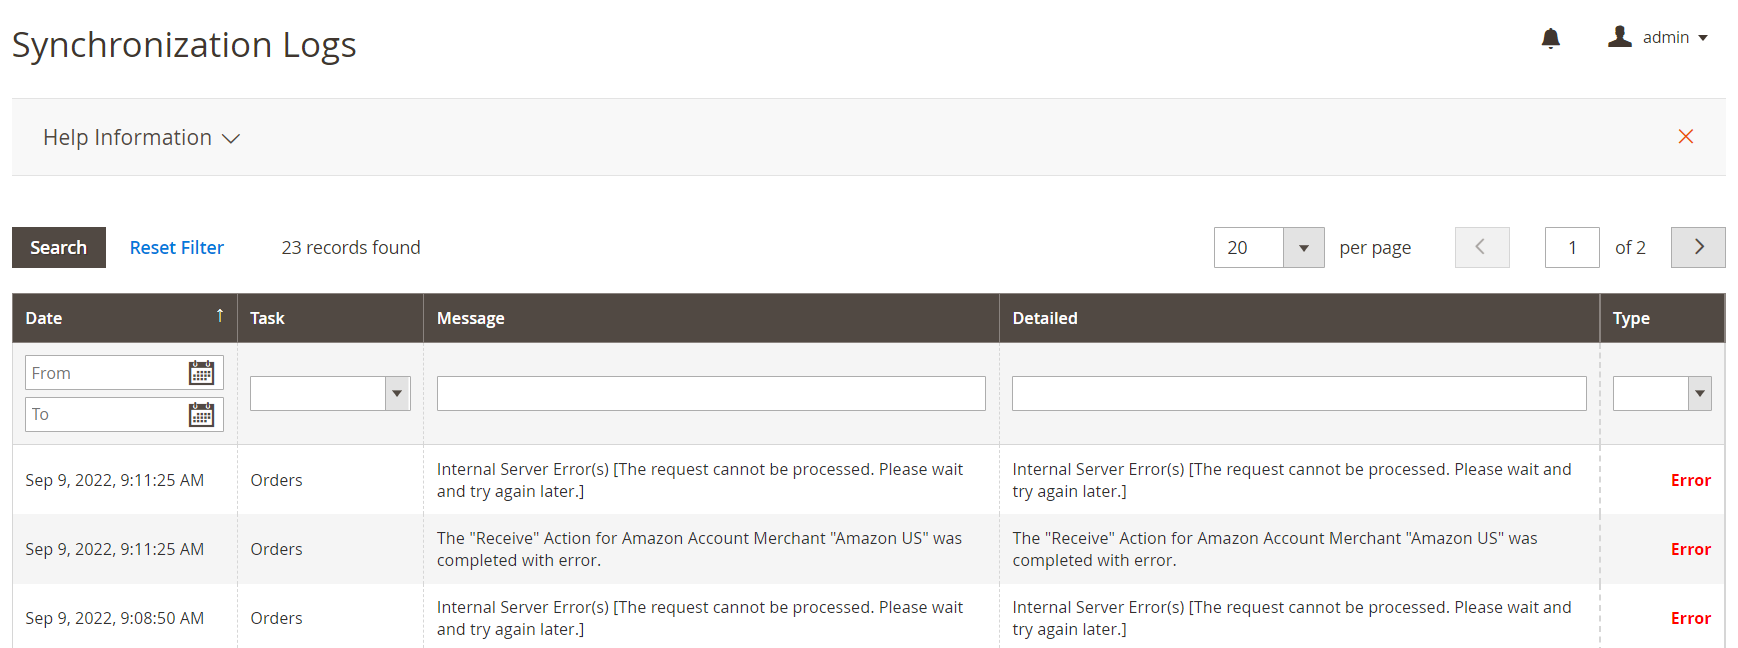Click the current page number field
This screenshot has height=648, width=1738.
click(1571, 248)
